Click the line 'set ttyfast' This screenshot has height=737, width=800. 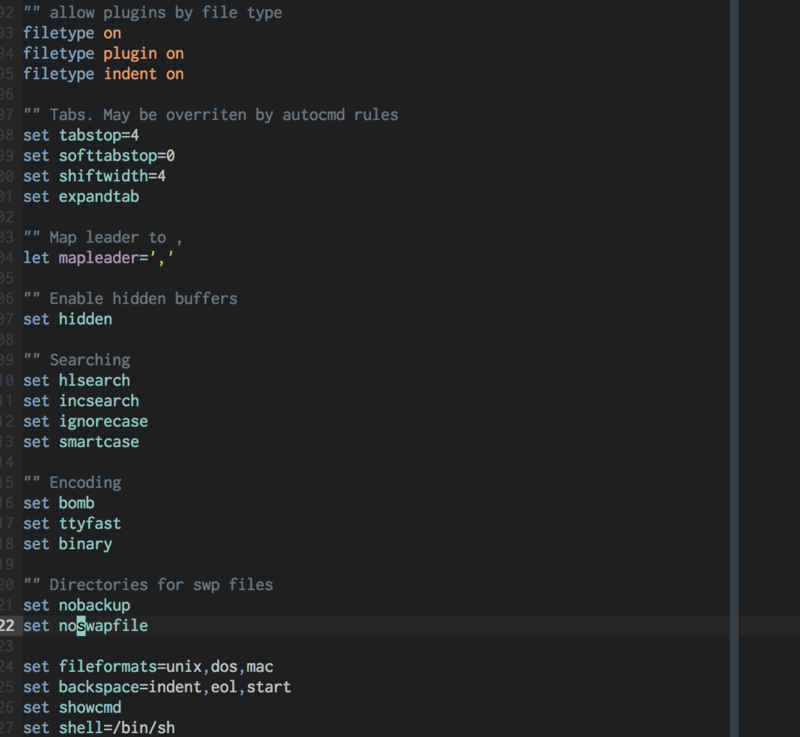click(72, 523)
